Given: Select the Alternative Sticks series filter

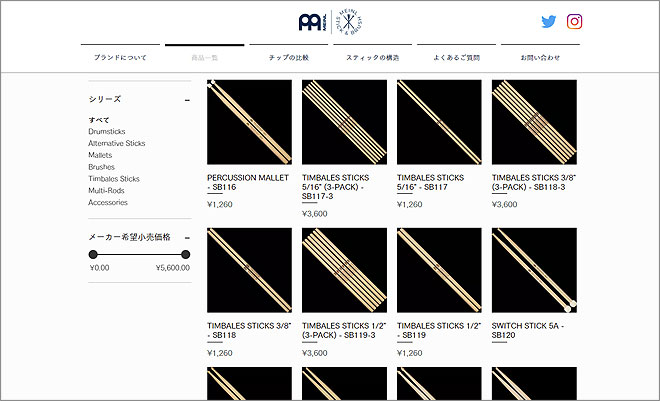Looking at the screenshot, I should pos(116,143).
